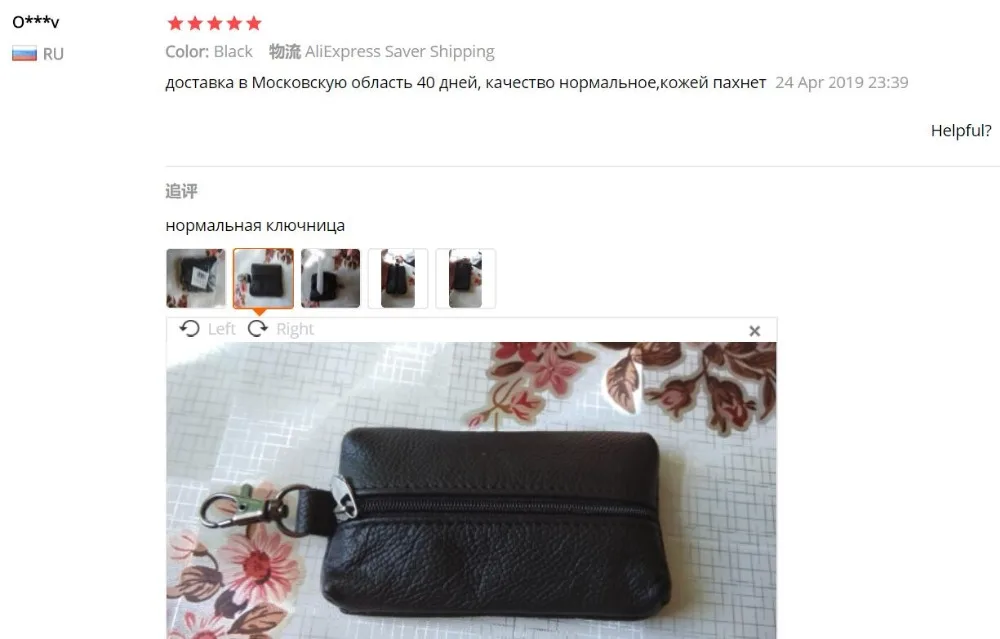Viewport: 1000px width, 639px height.
Task: Click the RU country label
Action: click(x=54, y=54)
